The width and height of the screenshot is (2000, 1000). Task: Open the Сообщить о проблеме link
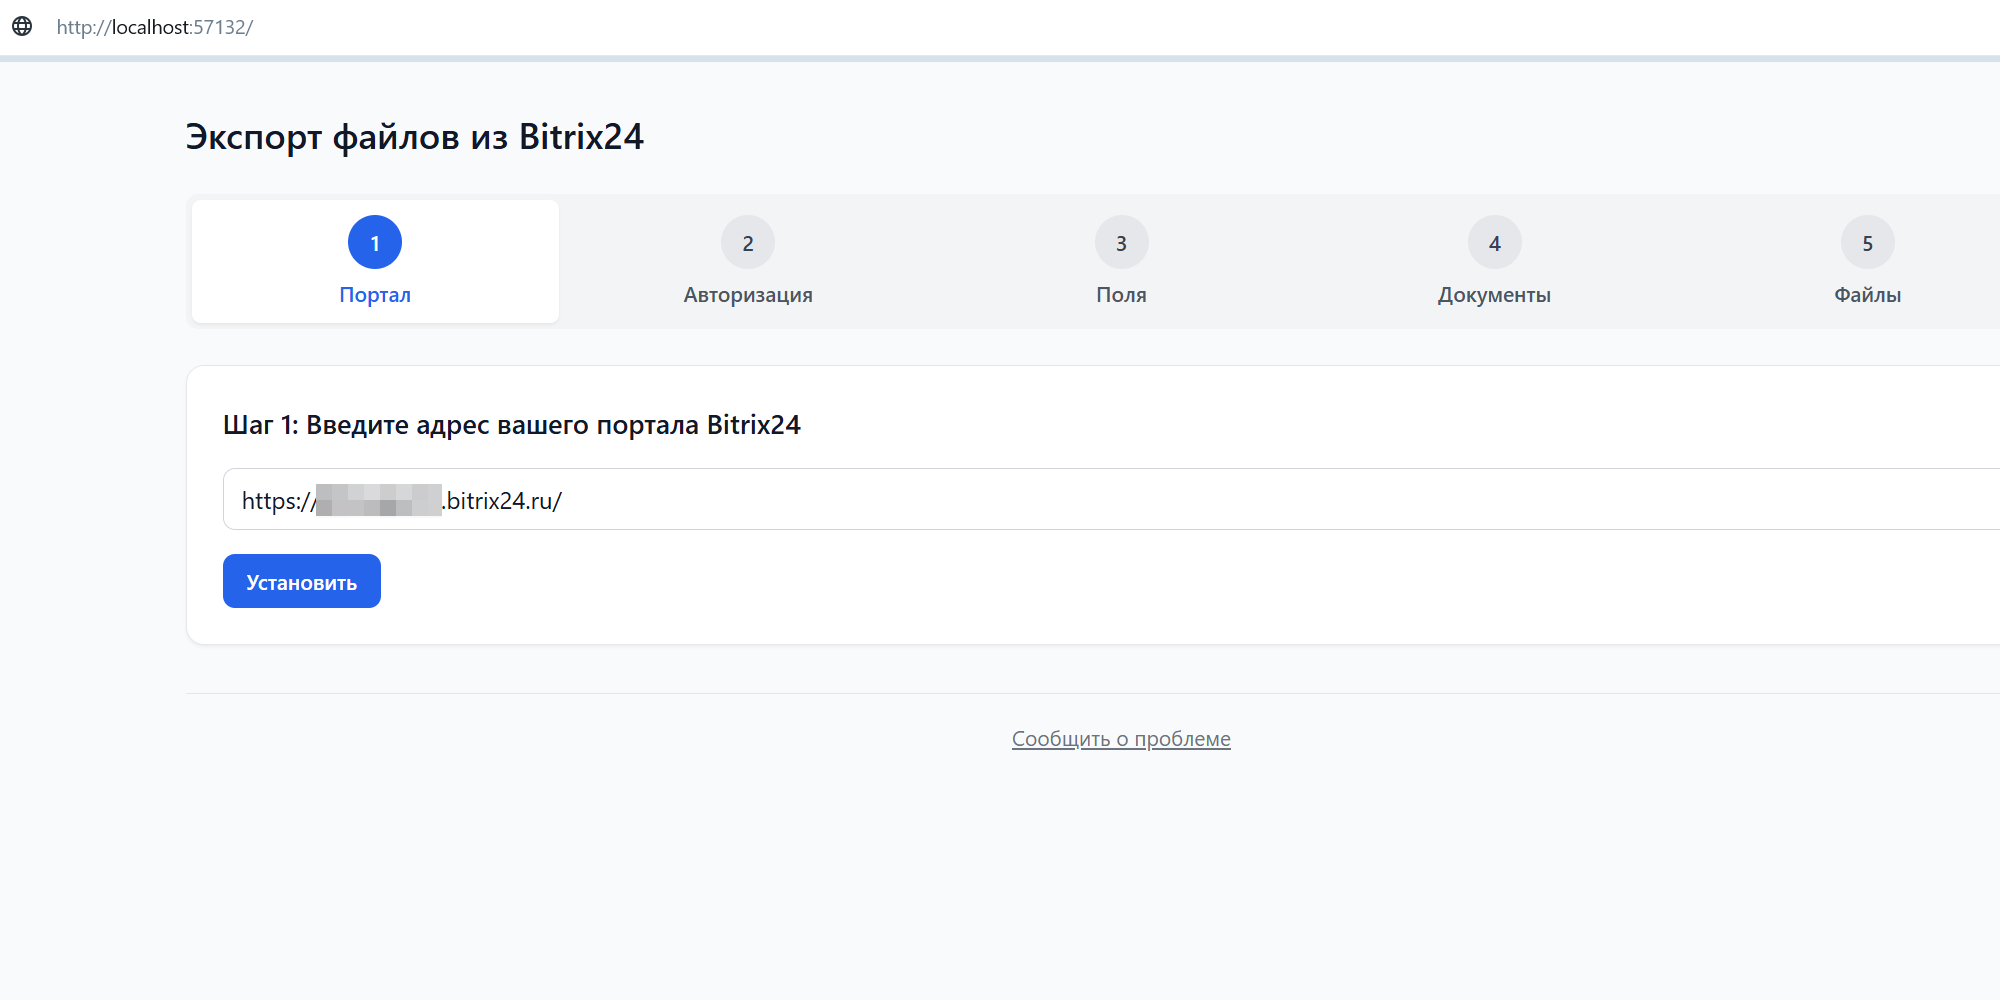[x=1121, y=739]
